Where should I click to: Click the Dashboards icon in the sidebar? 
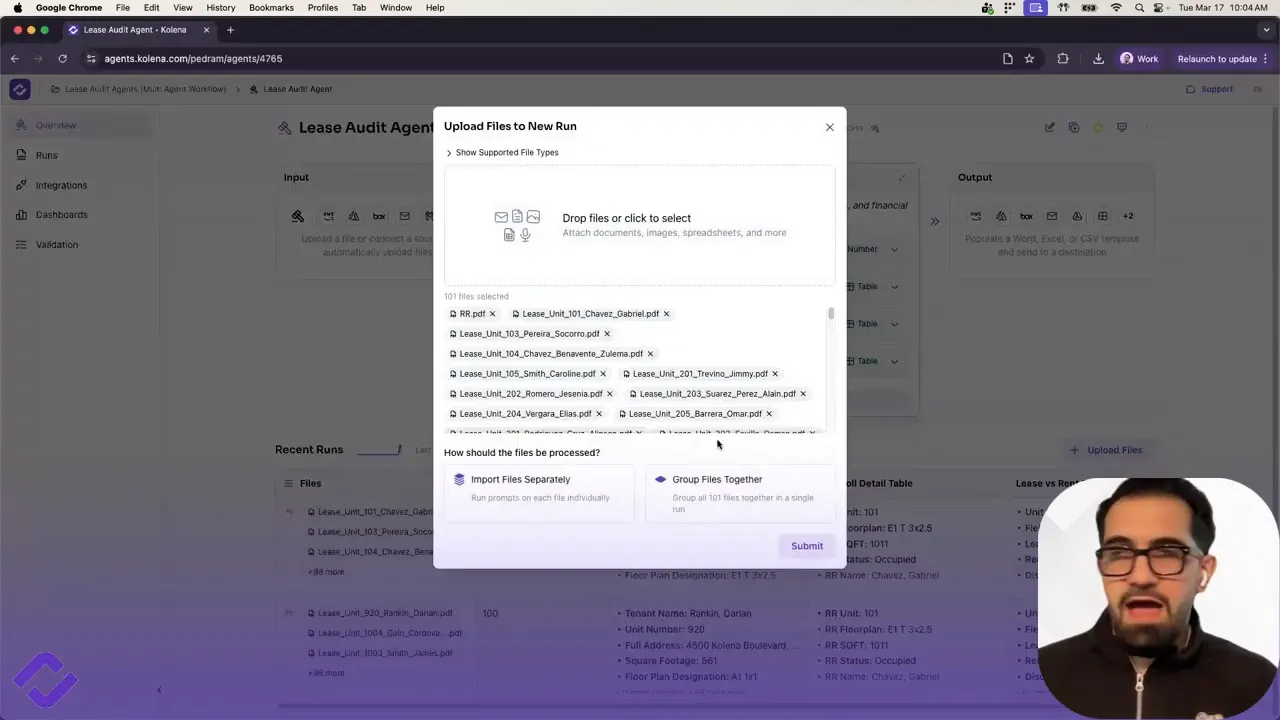(61, 214)
